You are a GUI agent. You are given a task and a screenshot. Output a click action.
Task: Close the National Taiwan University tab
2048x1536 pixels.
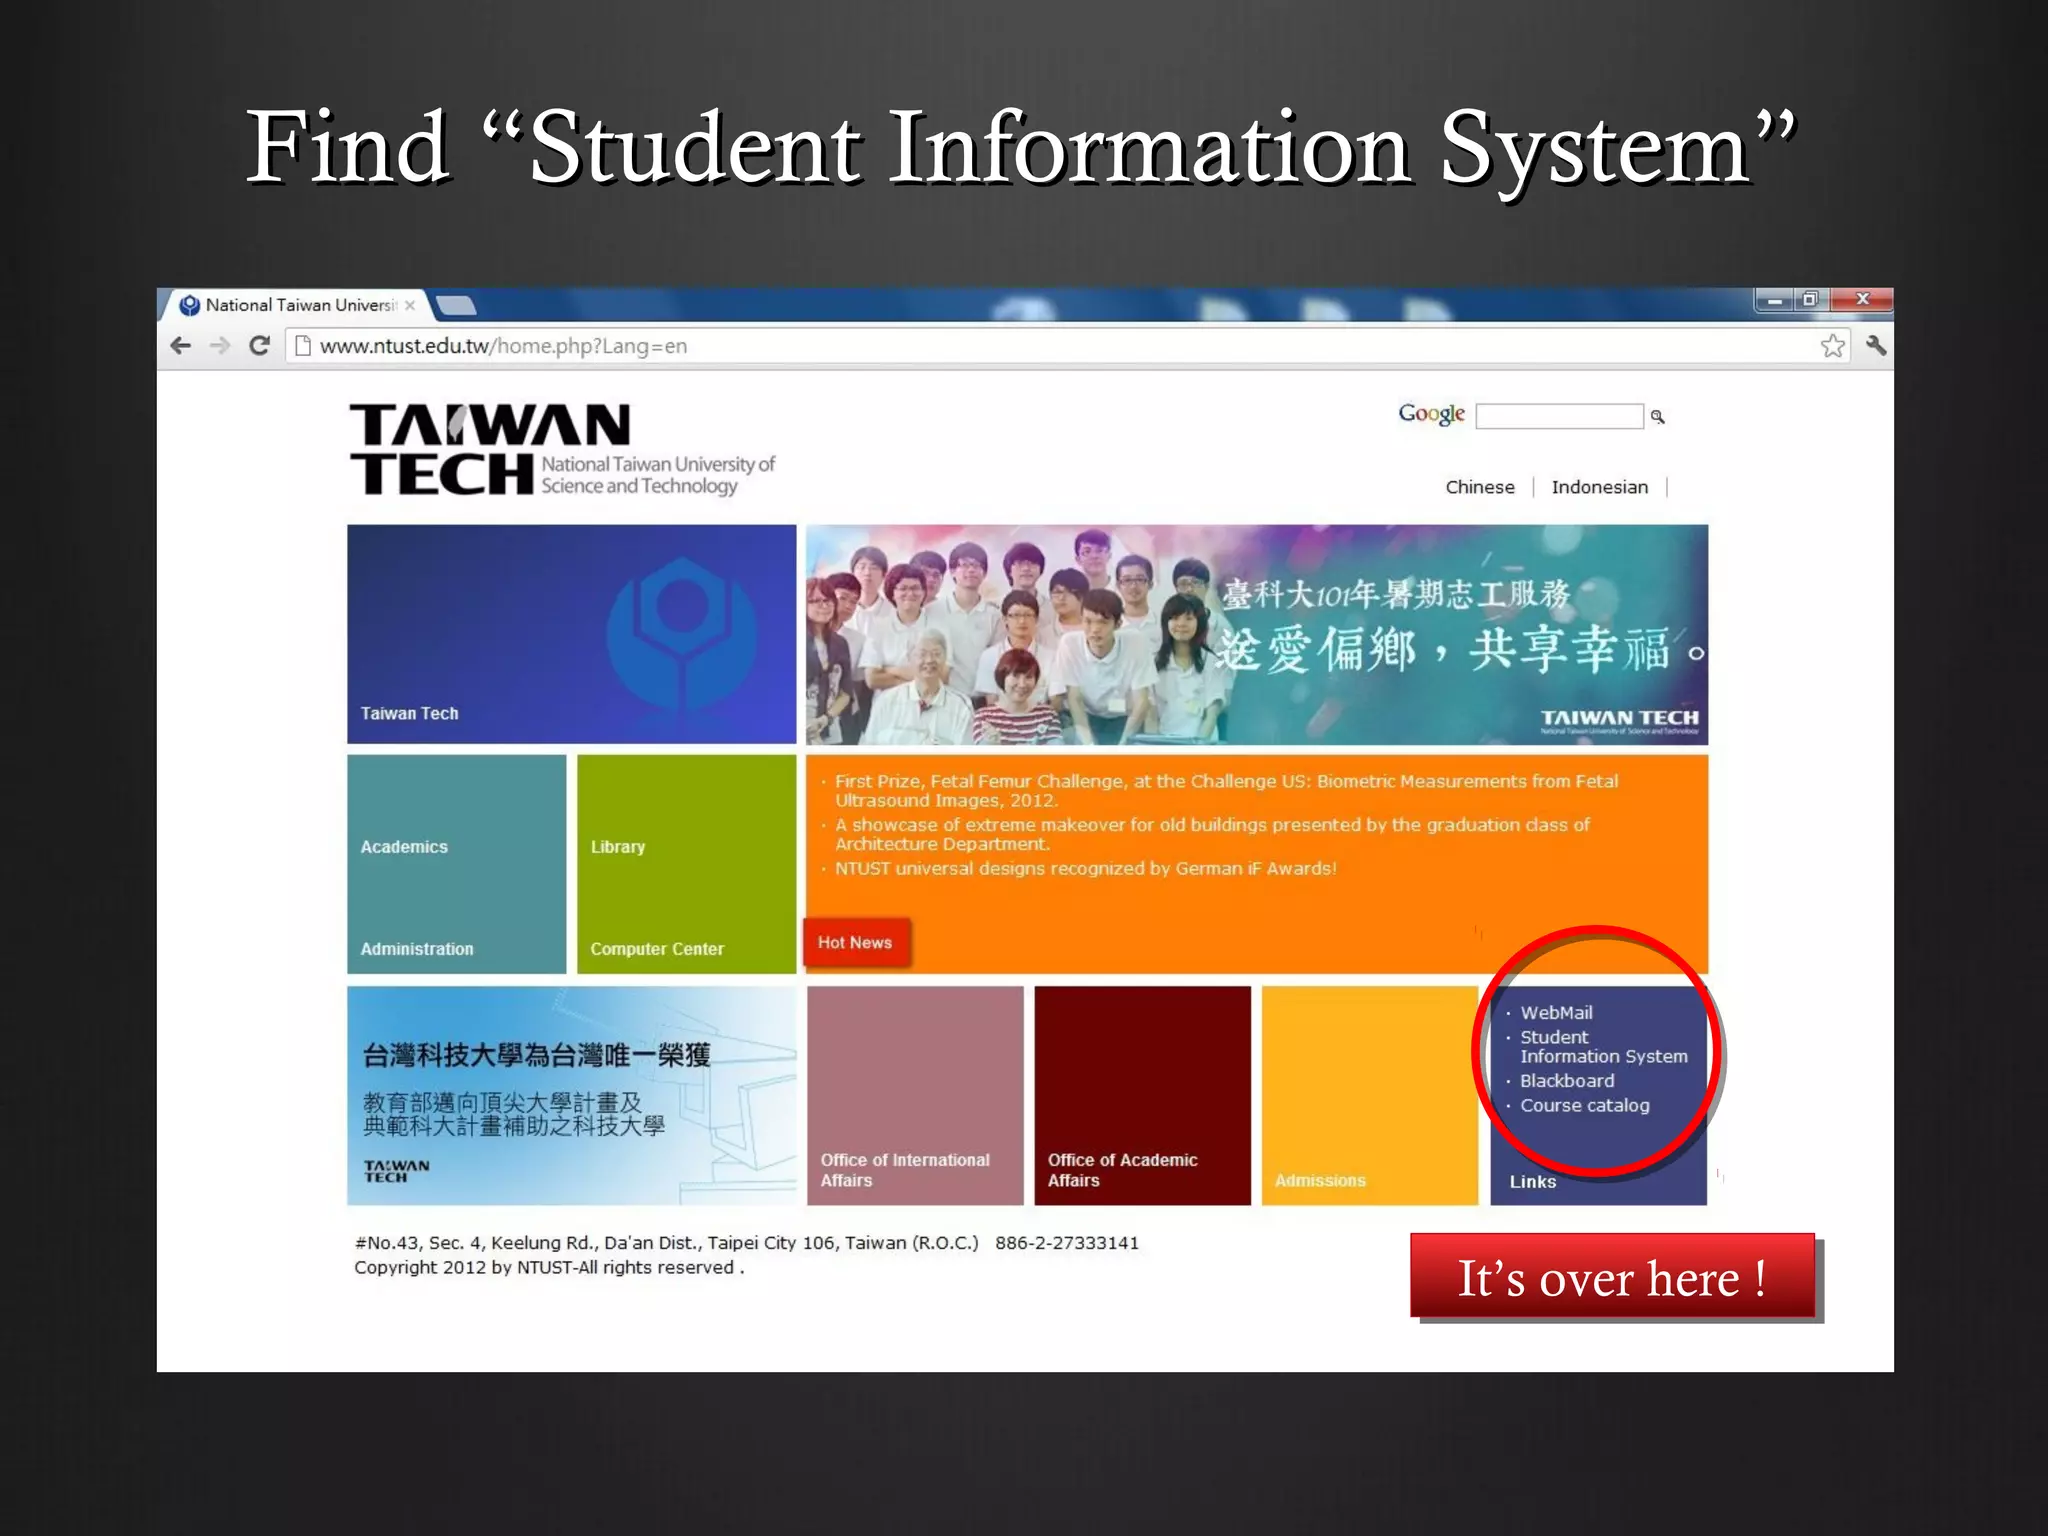click(410, 305)
